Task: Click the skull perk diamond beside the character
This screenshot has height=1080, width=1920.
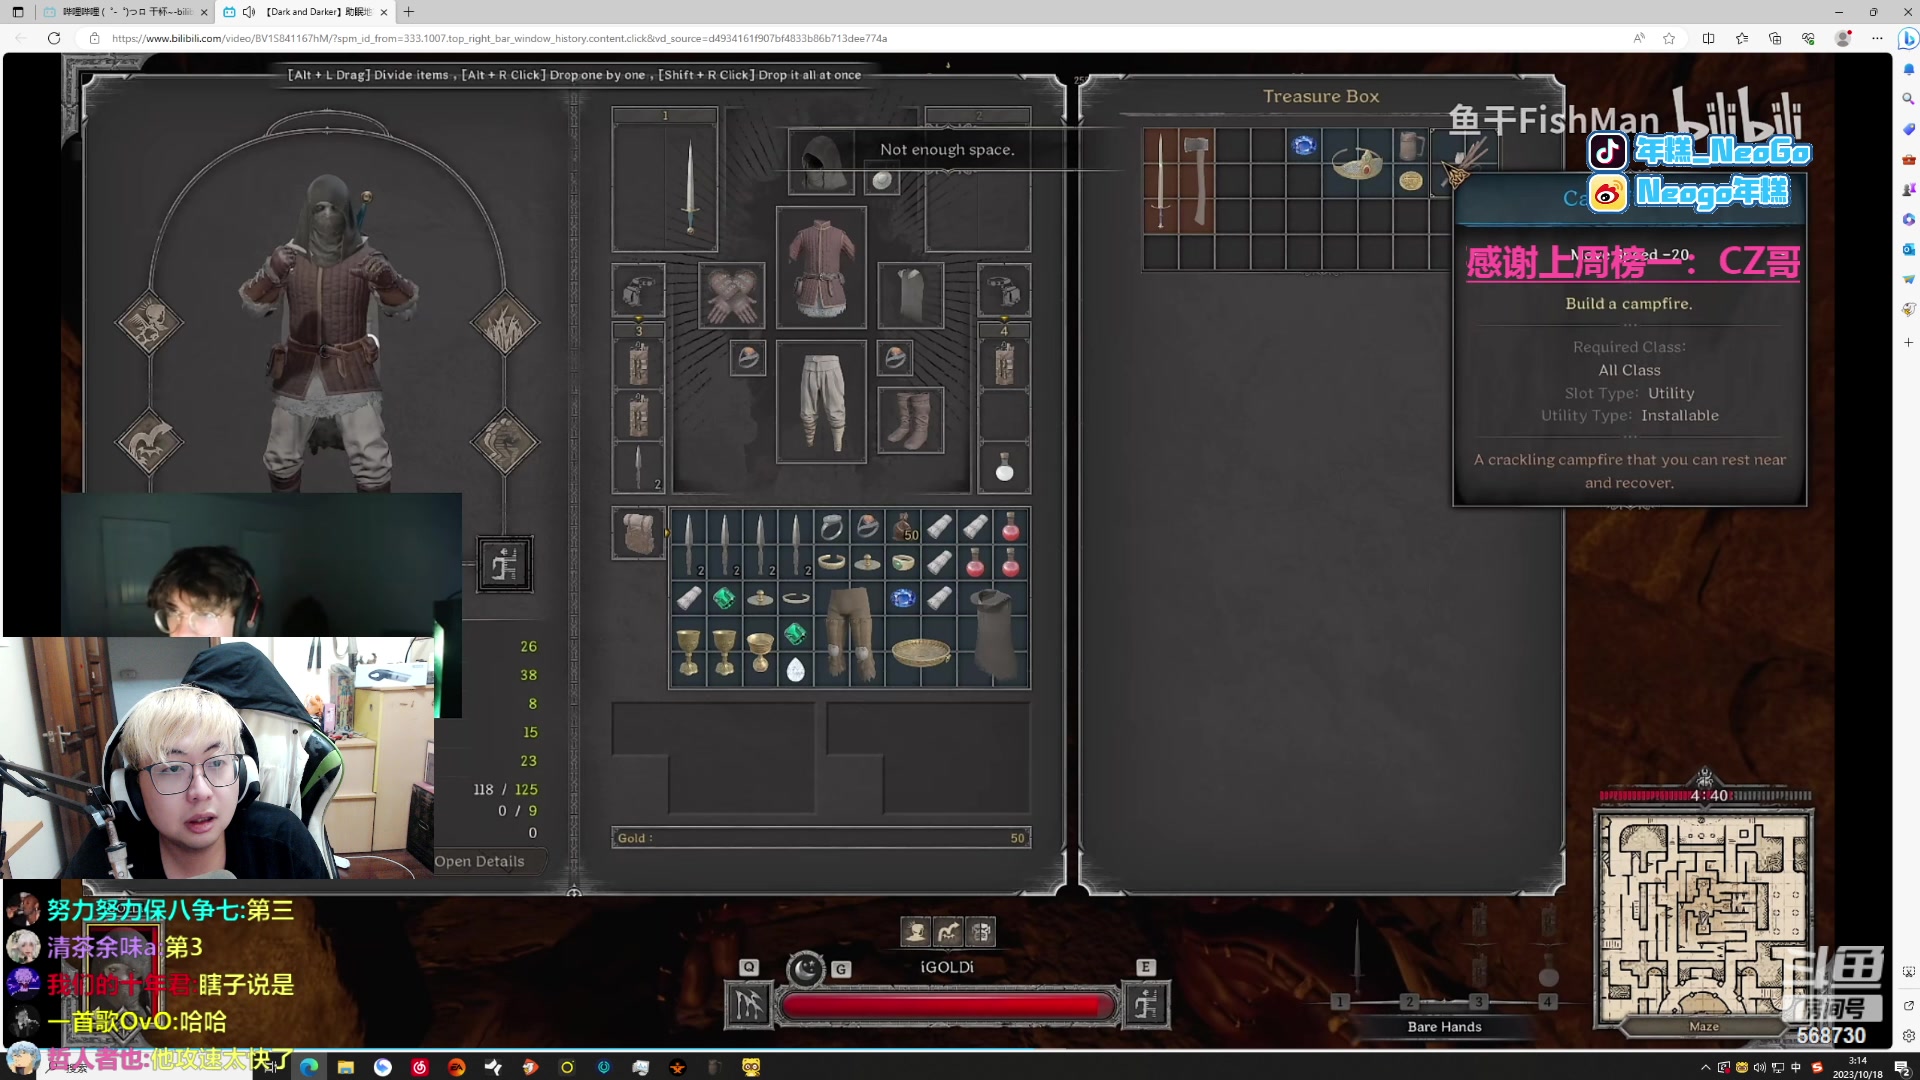Action: [149, 323]
